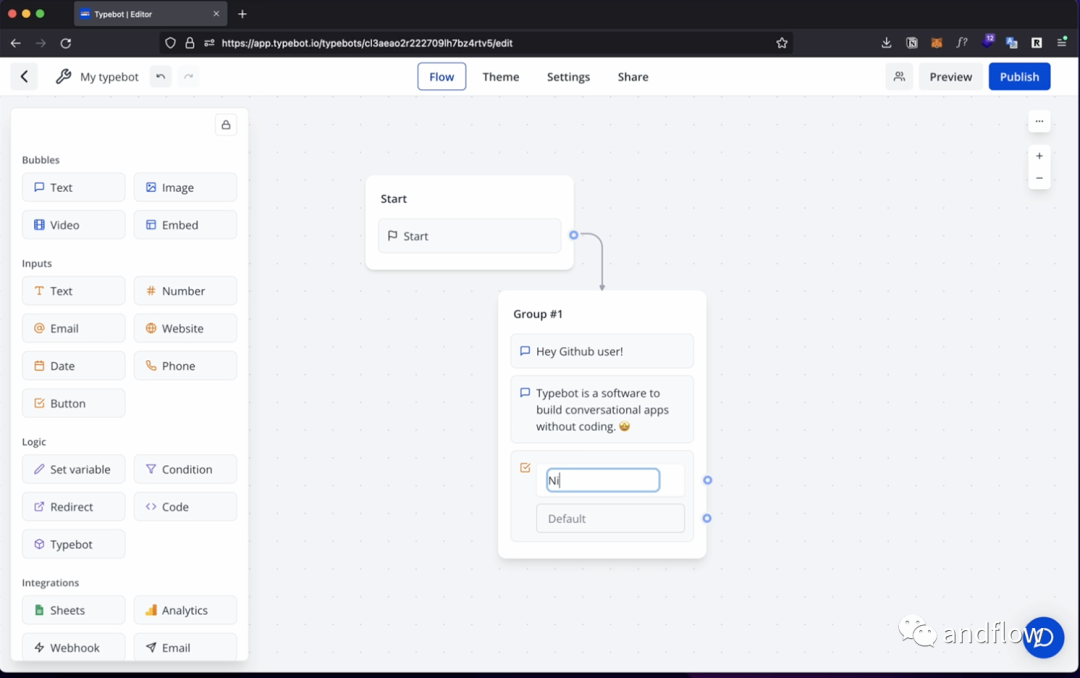Click the Start group title
1080x678 pixels.
coord(394,198)
